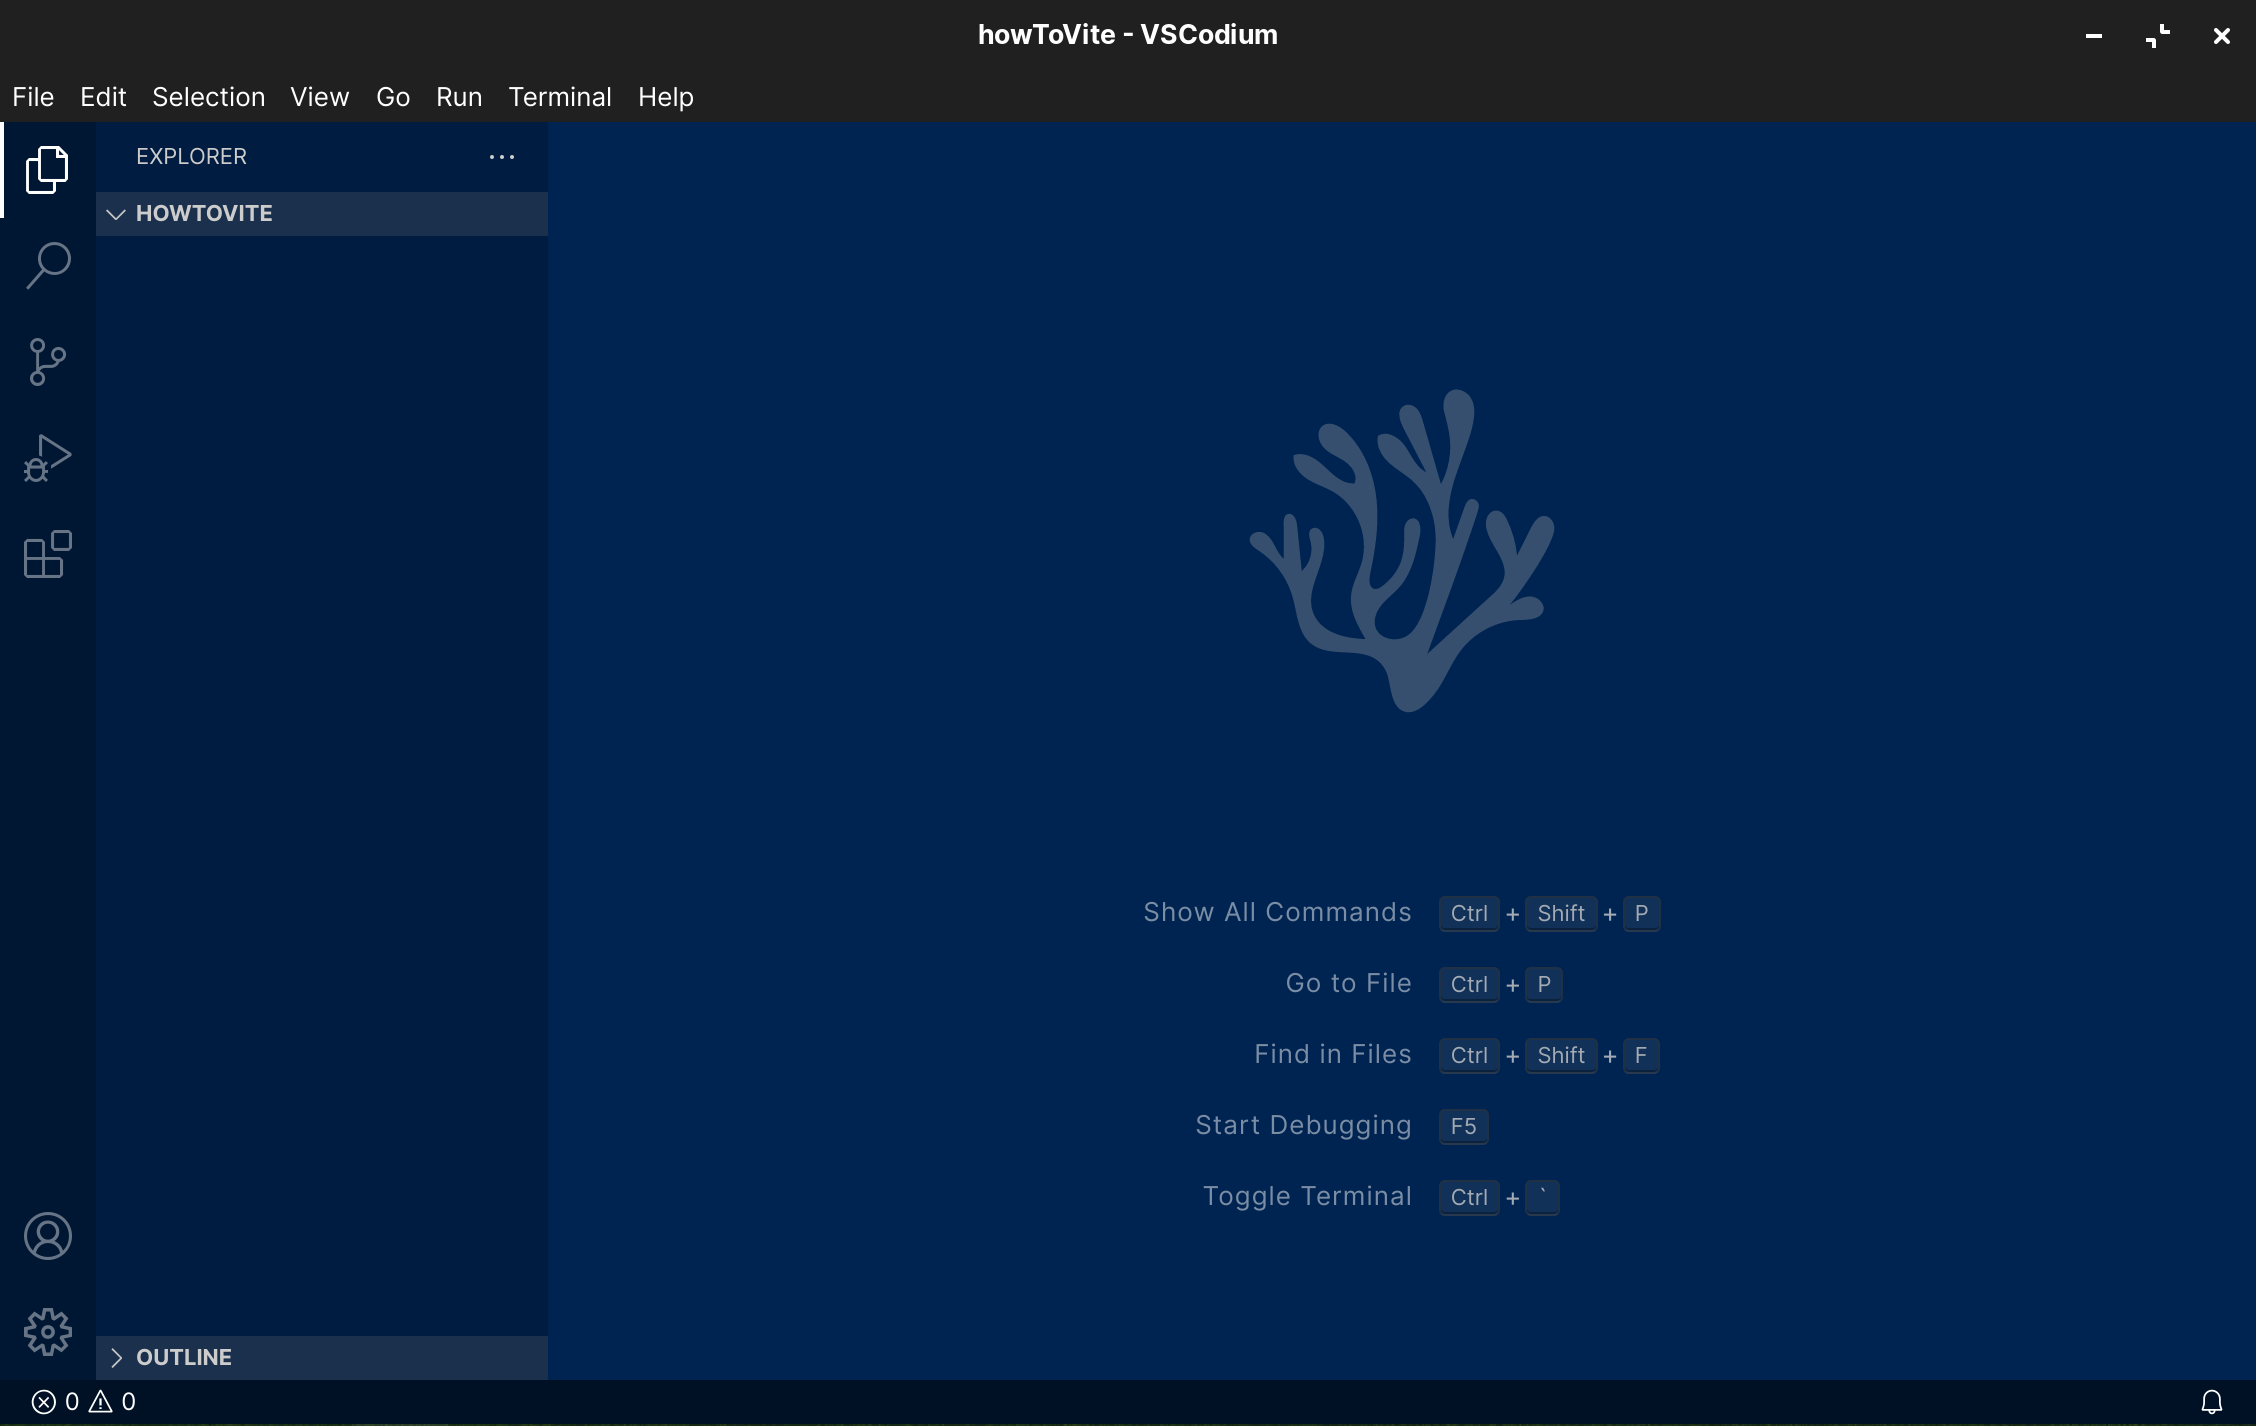The height and width of the screenshot is (1426, 2256).
Task: Open the Search view in activity bar
Action: tap(47, 265)
